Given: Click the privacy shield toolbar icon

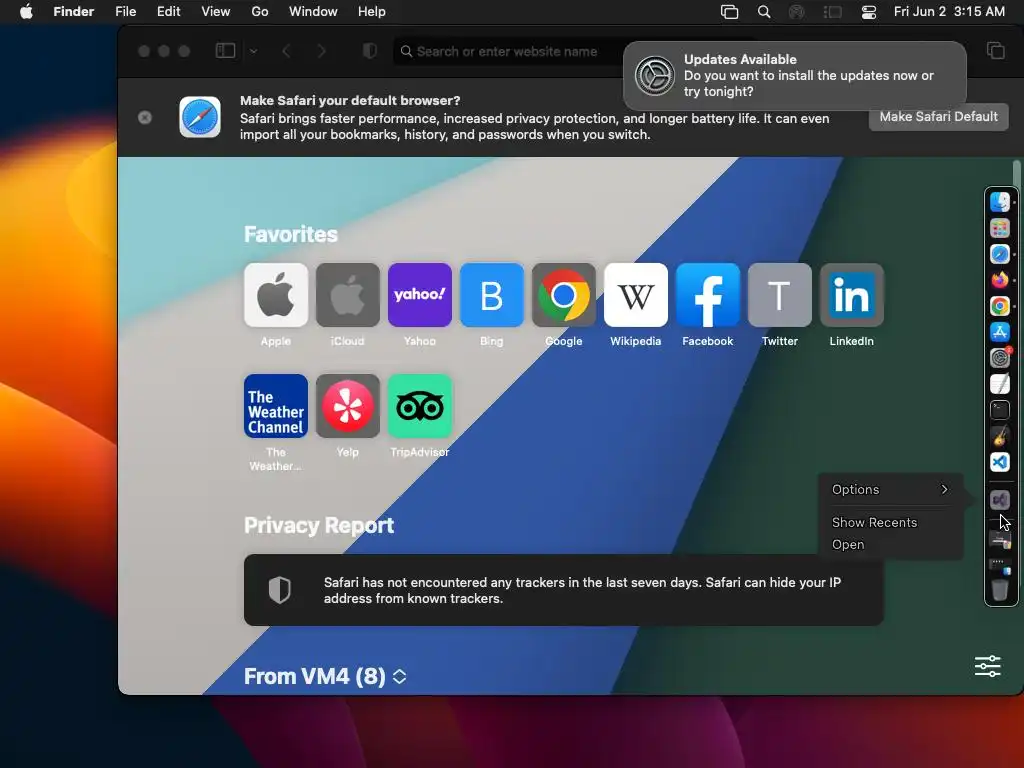Looking at the screenshot, I should 370,51.
